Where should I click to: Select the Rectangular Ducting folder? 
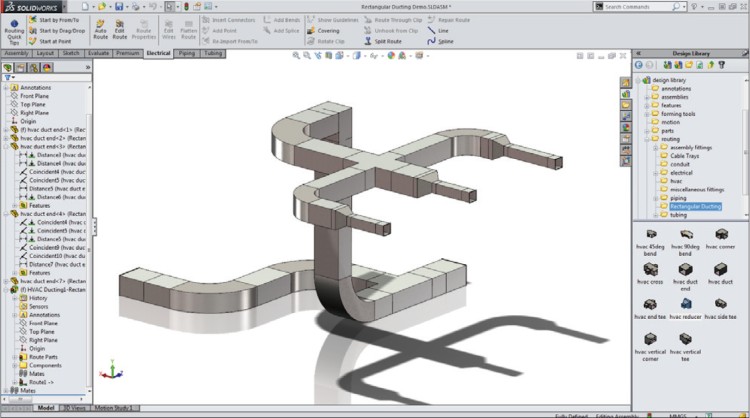pos(696,206)
